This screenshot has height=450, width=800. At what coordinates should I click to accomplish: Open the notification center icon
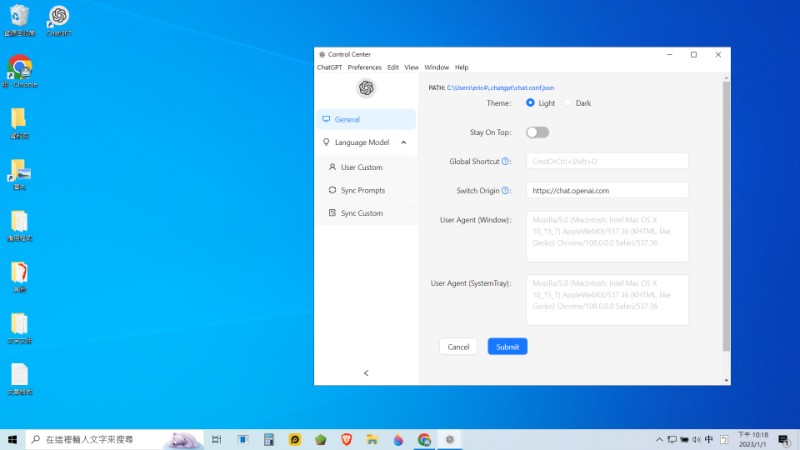pyautogui.click(x=784, y=439)
